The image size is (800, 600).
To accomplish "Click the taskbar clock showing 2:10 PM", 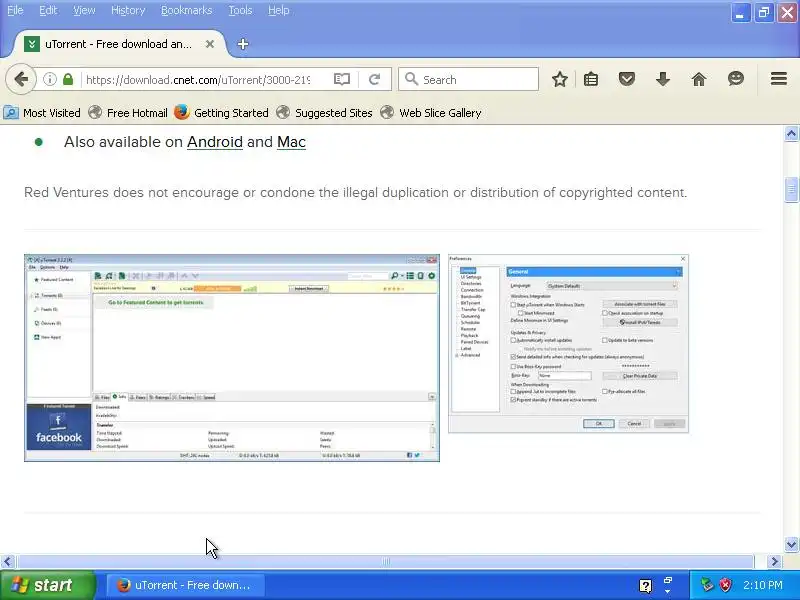I will click(762, 585).
